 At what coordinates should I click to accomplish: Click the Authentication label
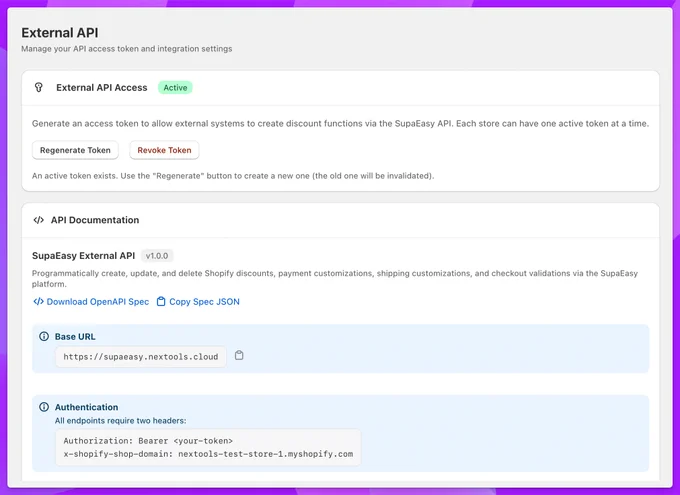click(86, 407)
